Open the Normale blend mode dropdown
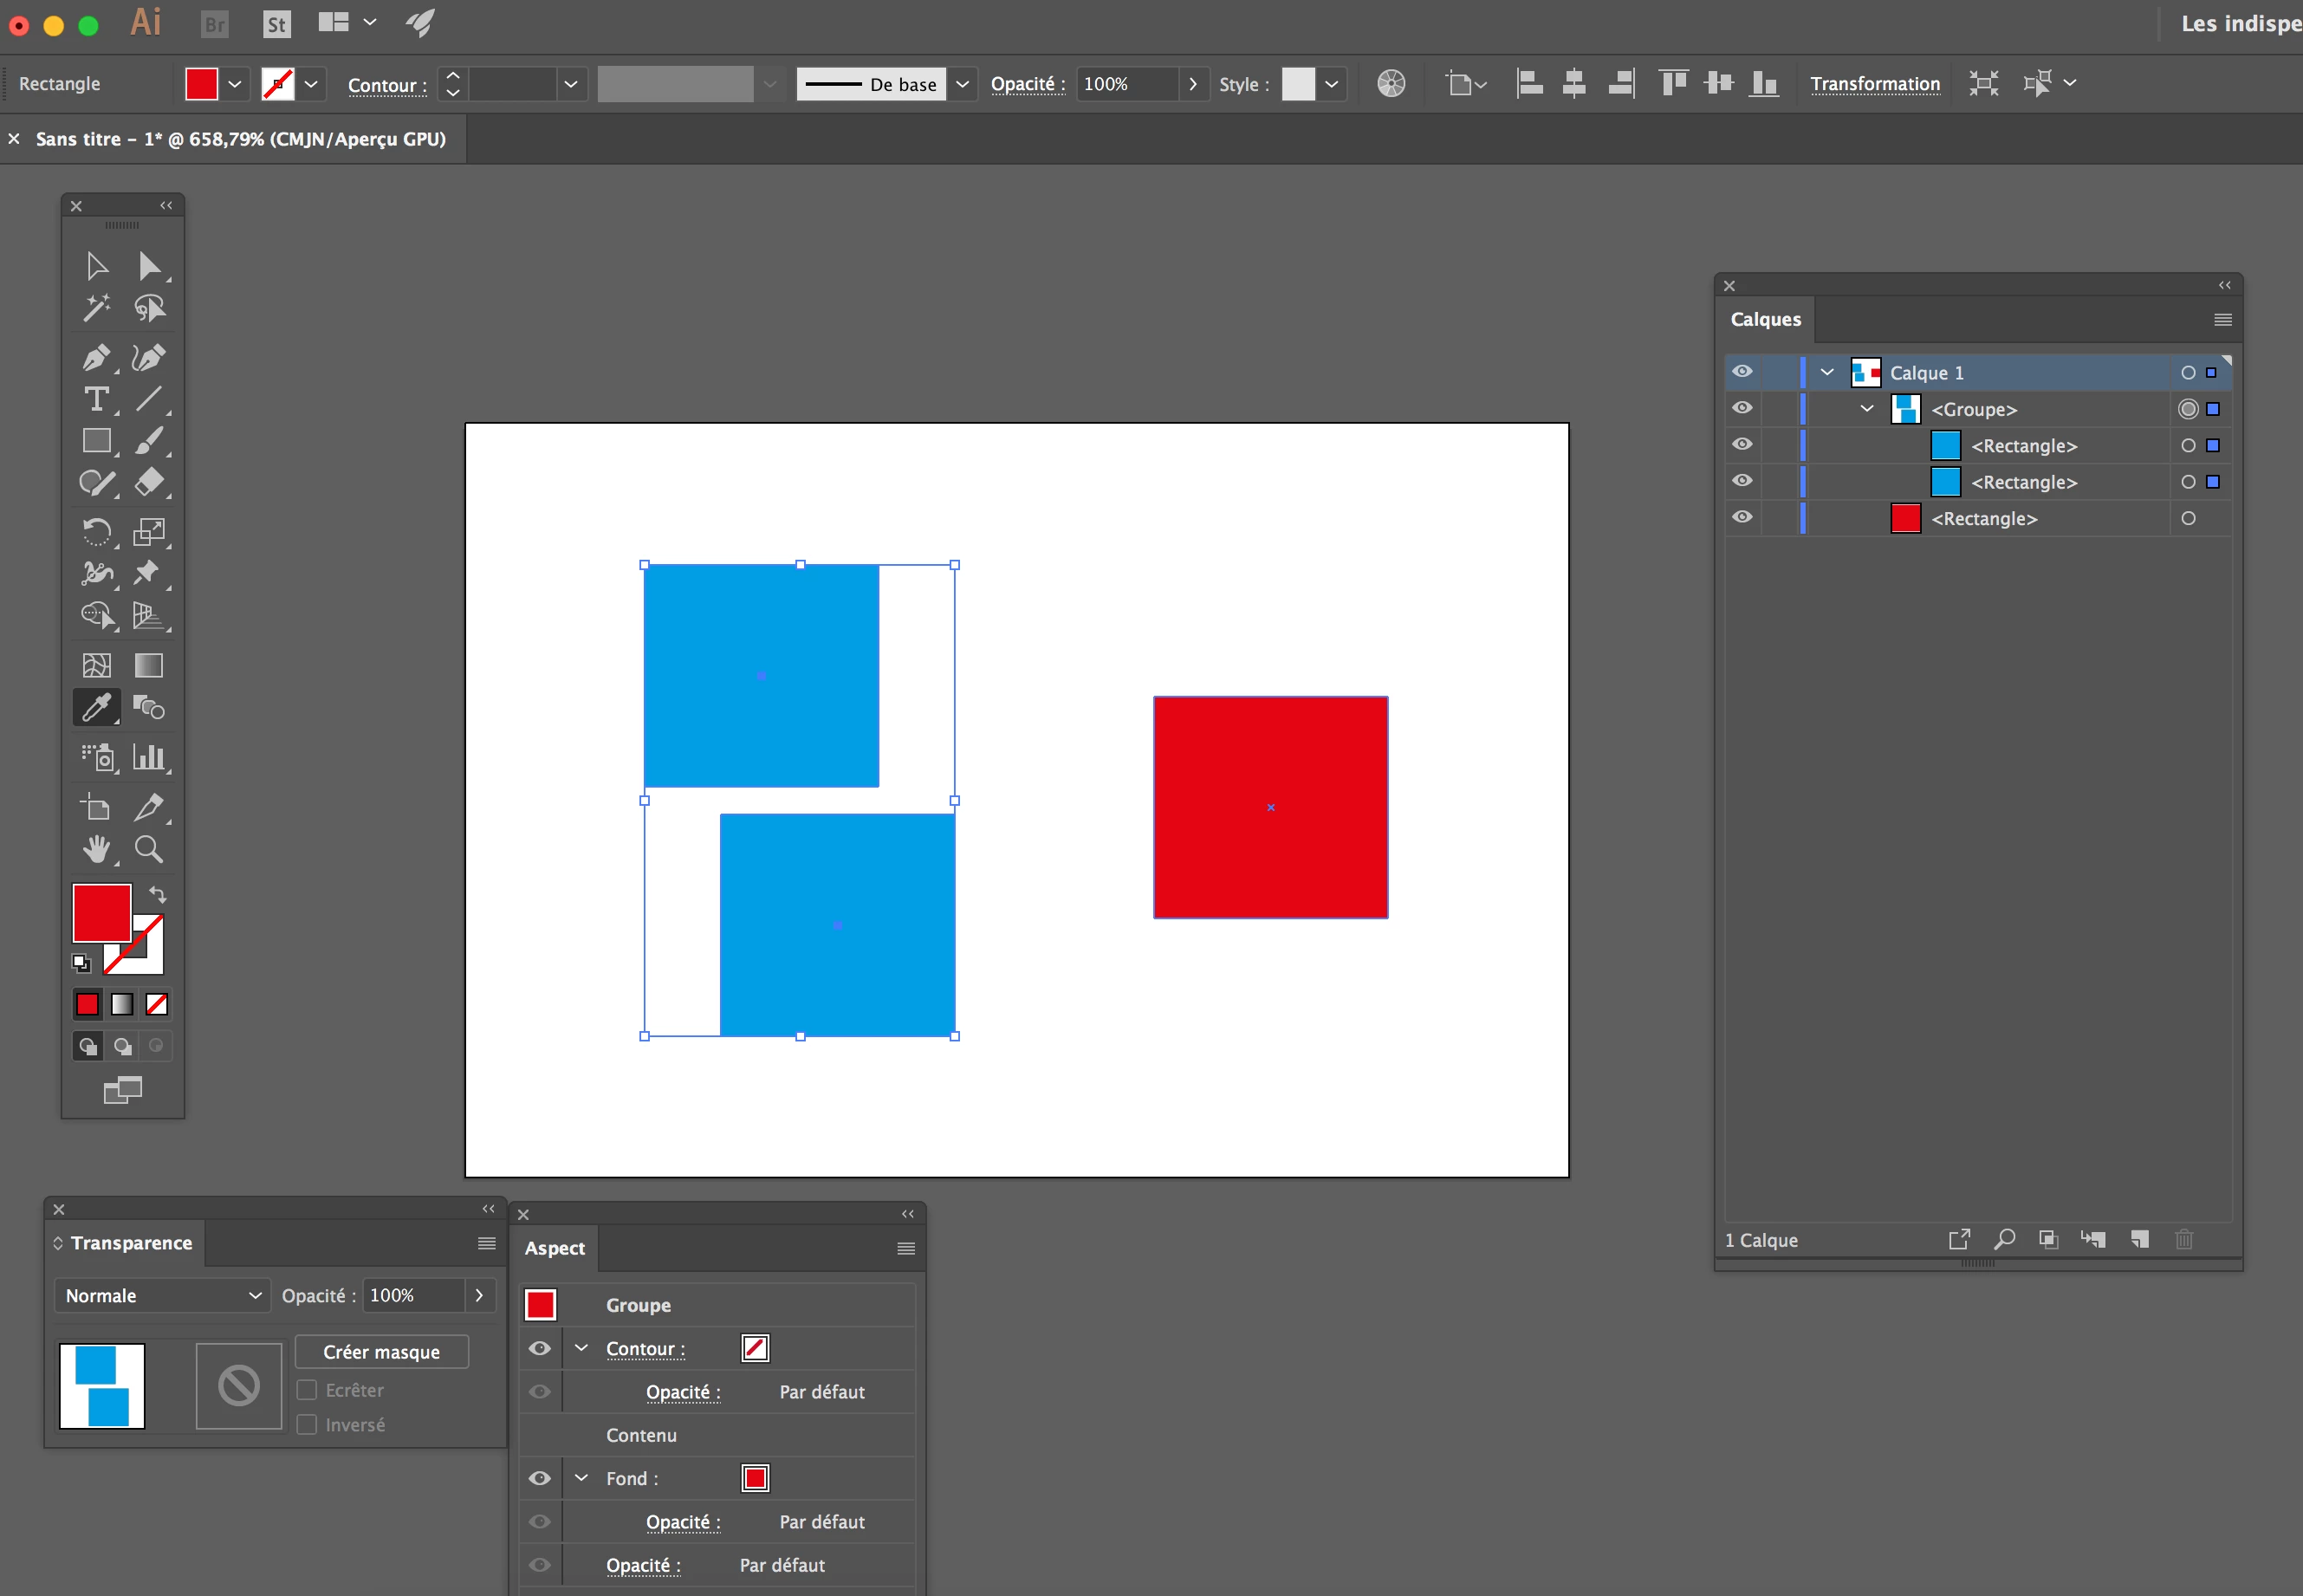This screenshot has height=1596, width=2303. (x=162, y=1295)
